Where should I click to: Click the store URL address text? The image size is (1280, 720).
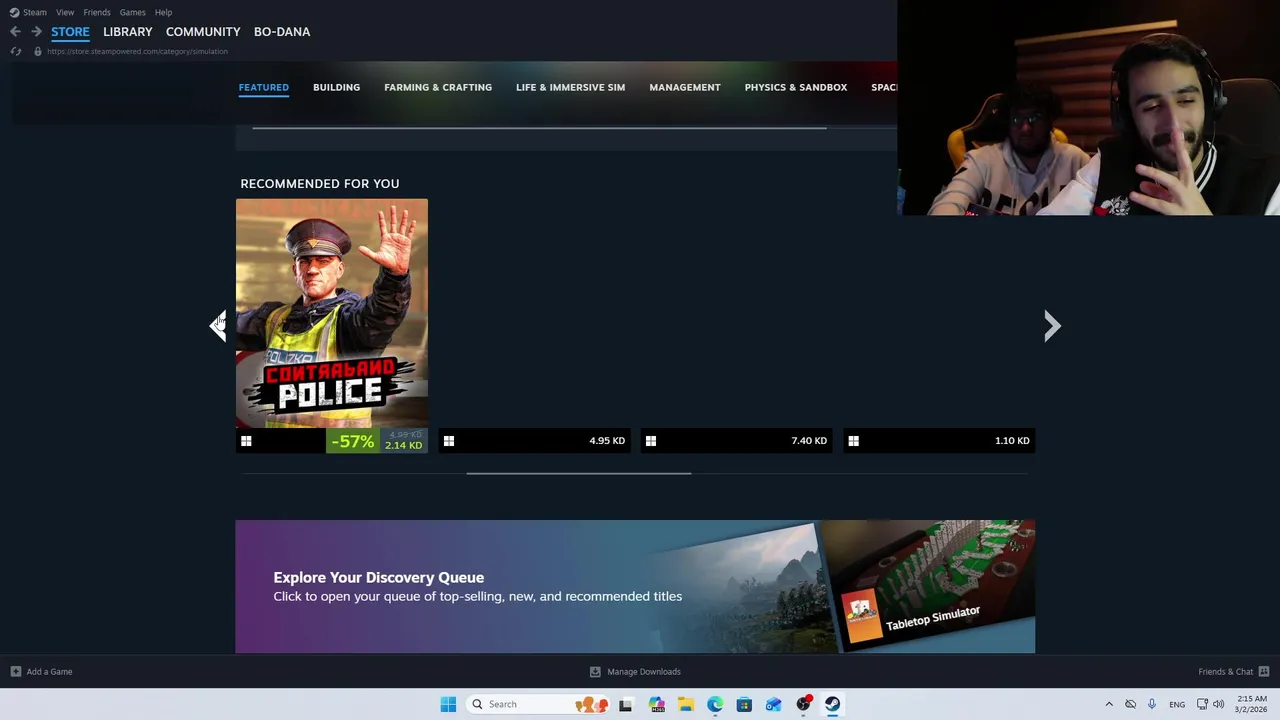click(x=137, y=51)
